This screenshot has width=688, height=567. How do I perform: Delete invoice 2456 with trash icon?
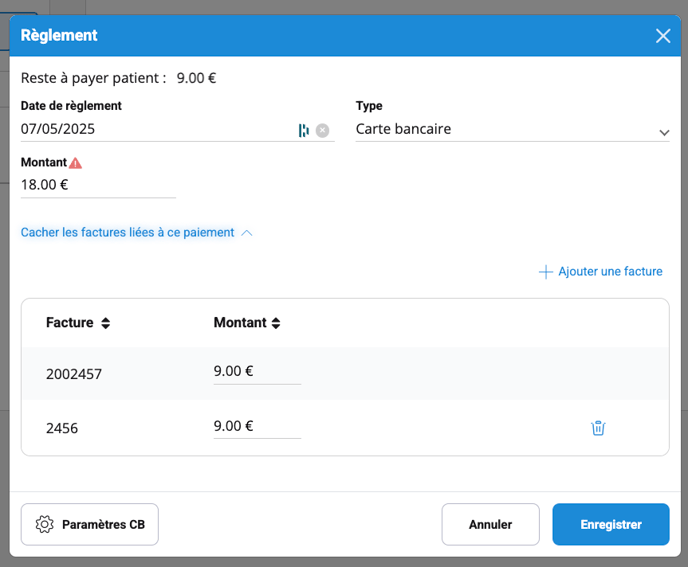tap(598, 428)
